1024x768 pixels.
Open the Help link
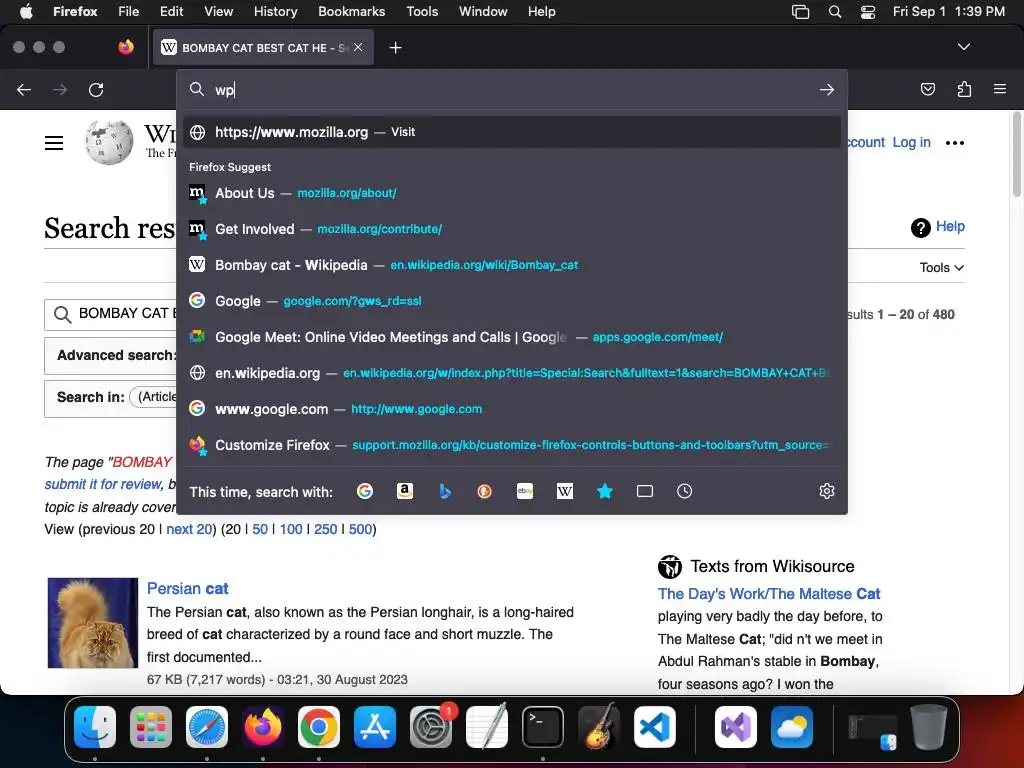point(950,227)
